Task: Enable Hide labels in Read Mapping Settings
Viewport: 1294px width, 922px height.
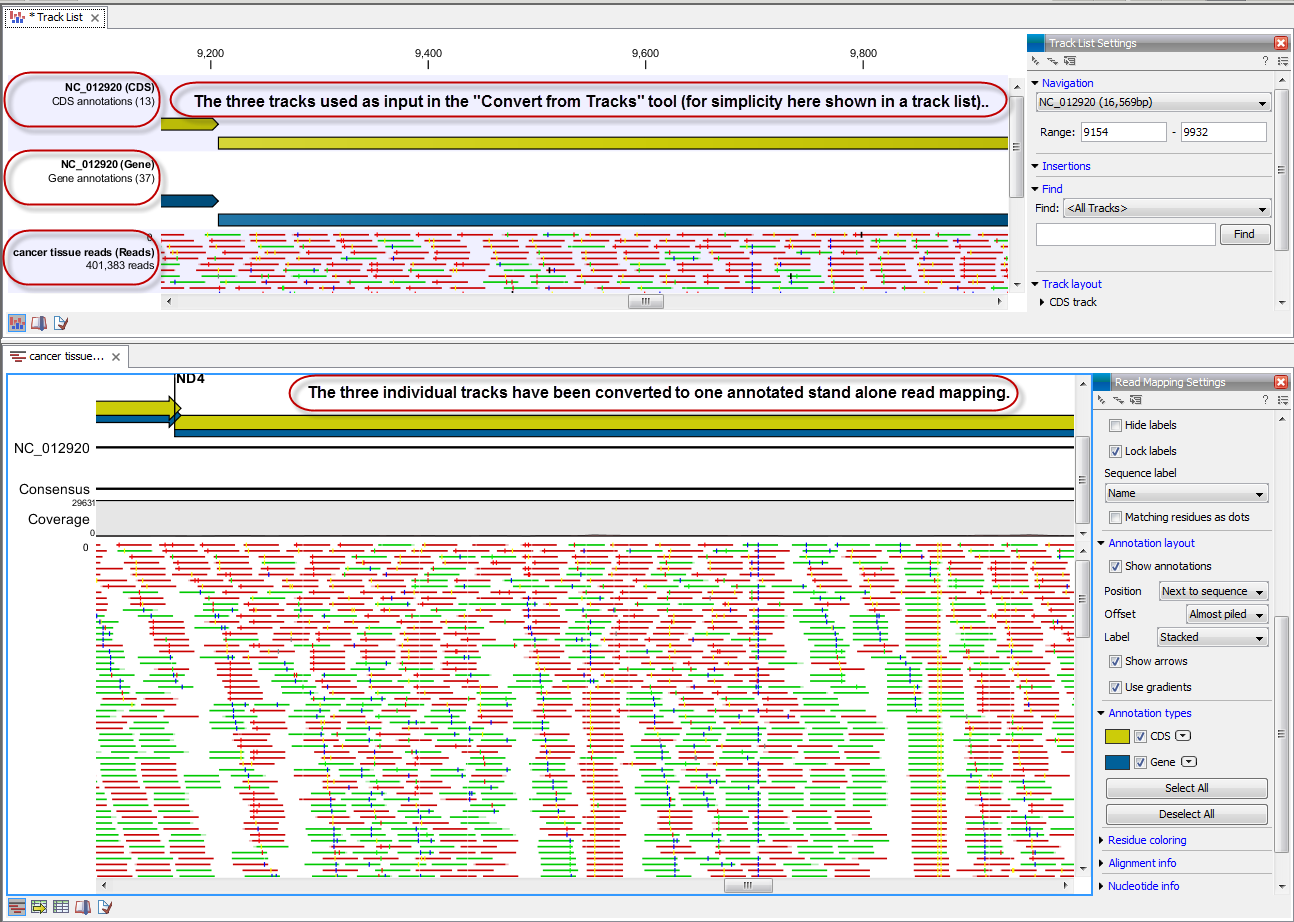Action: (x=1115, y=425)
